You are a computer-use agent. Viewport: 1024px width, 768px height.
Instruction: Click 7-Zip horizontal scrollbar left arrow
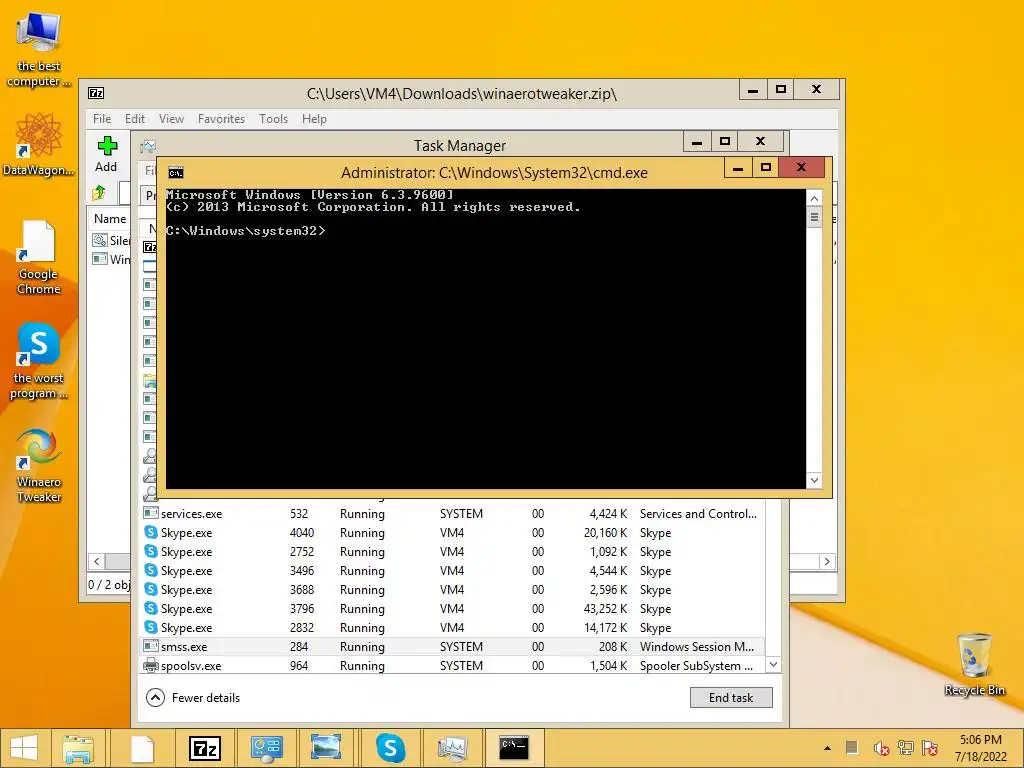(x=97, y=562)
